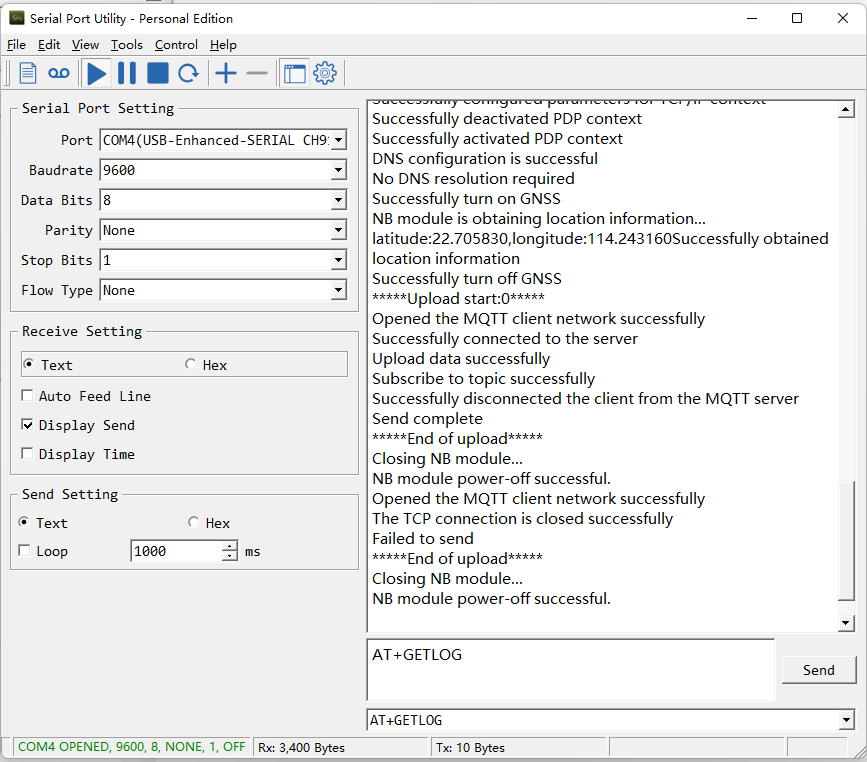
Task: Expand the Flow Type dropdown
Action: (x=339, y=290)
